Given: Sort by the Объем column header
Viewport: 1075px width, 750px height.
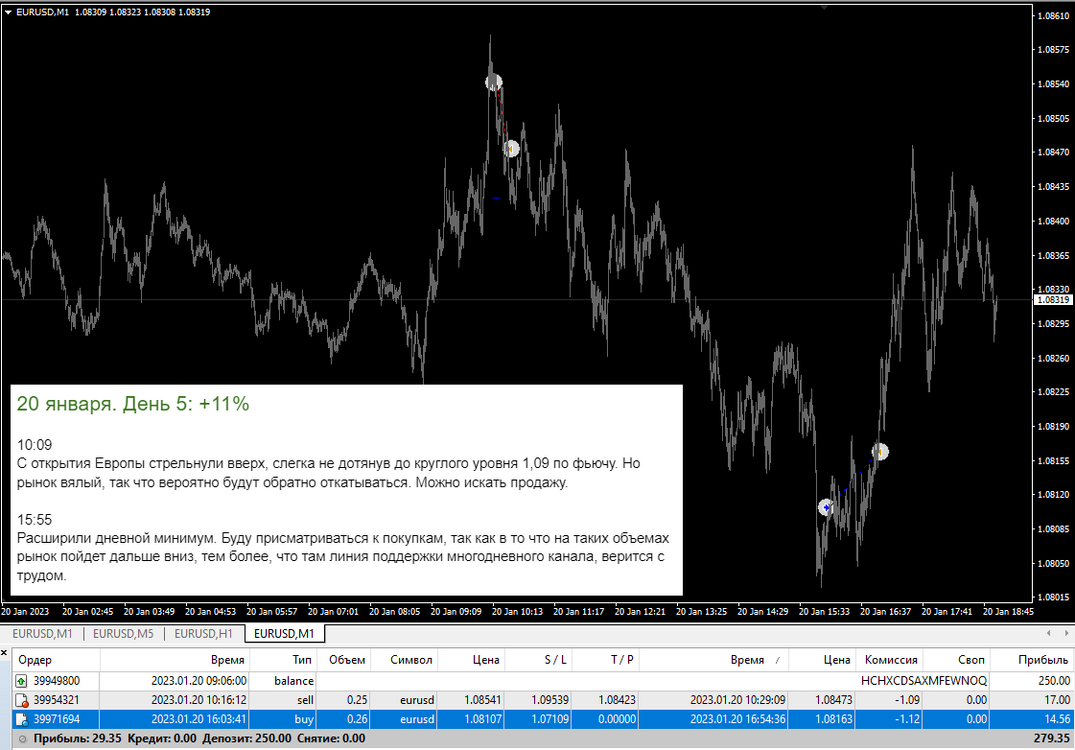Looking at the screenshot, I should tap(343, 660).
